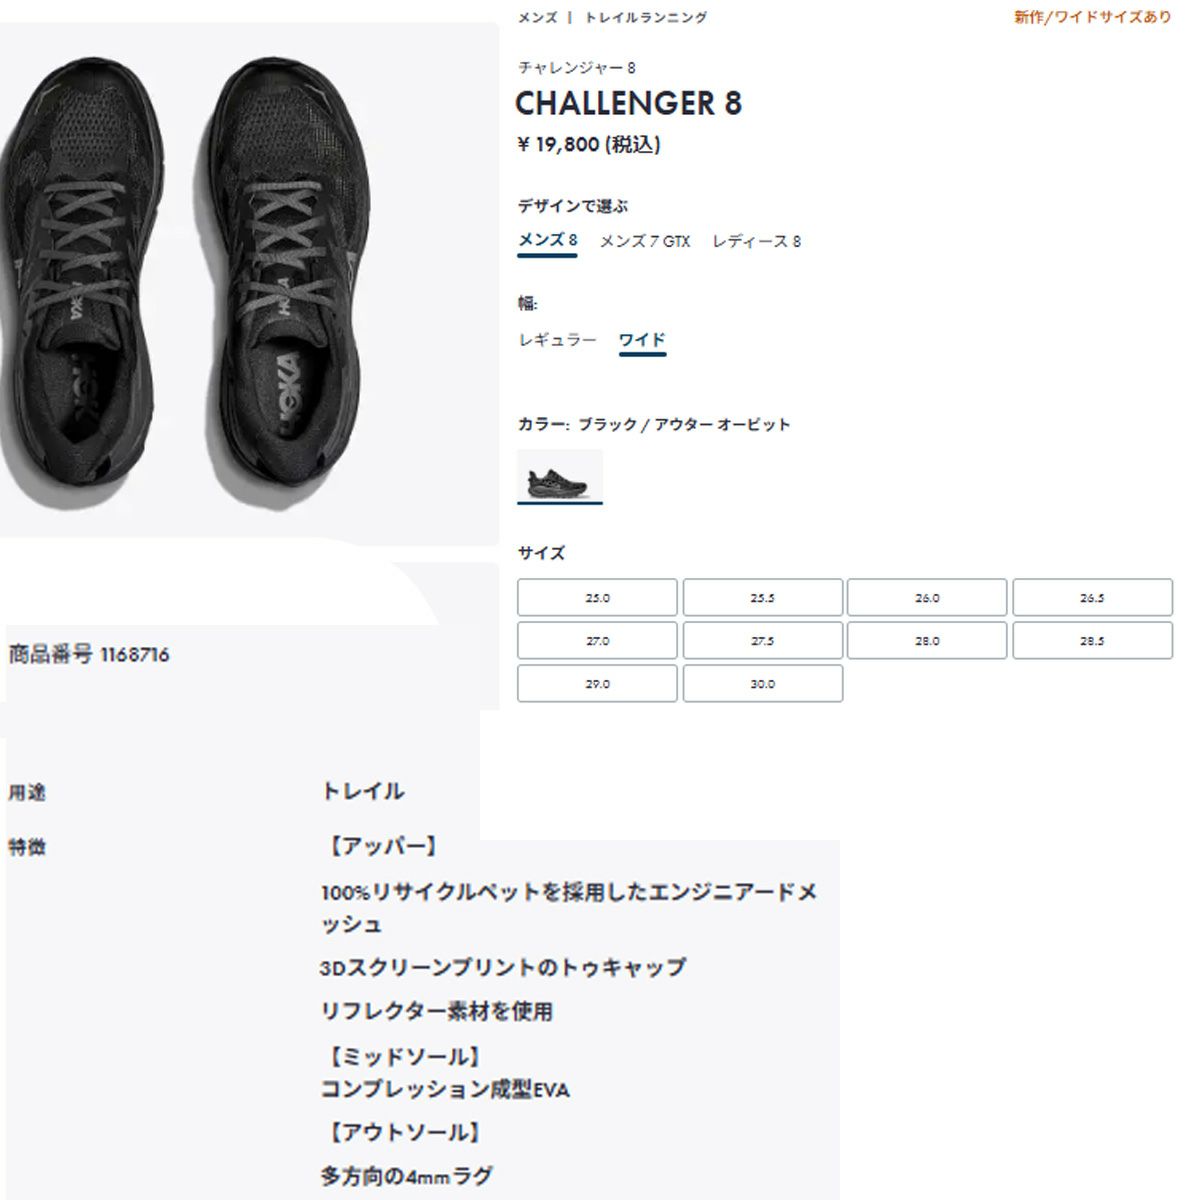Select size 29.0
The image size is (1200, 1200).
[597, 684]
